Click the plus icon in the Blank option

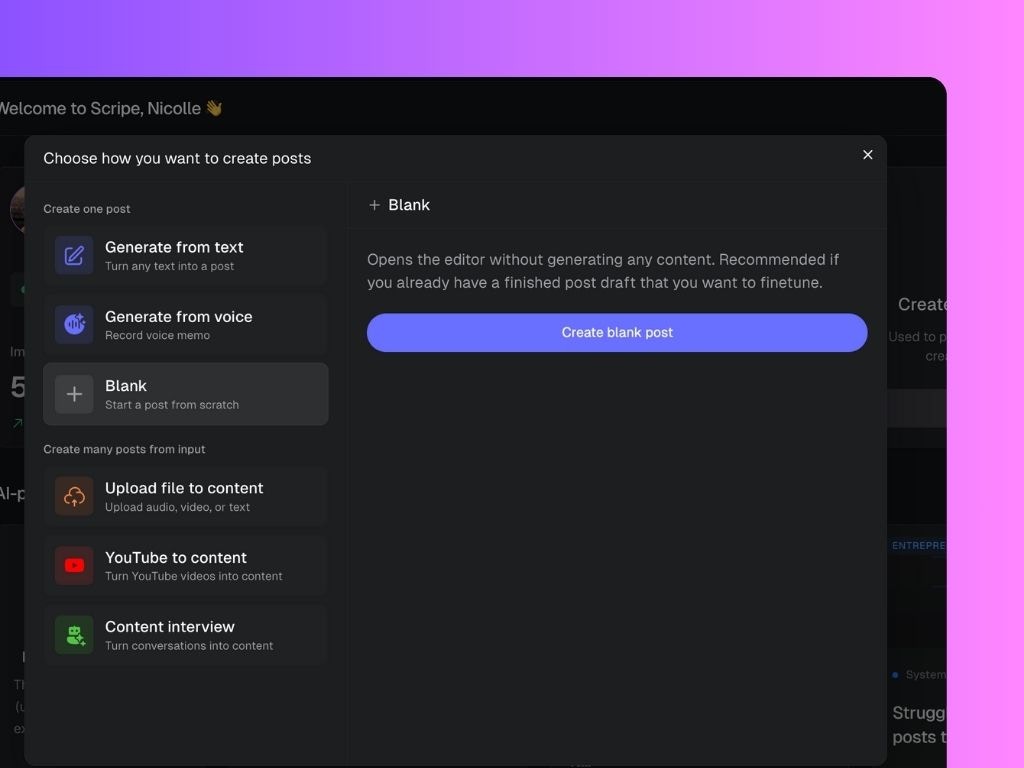74,394
